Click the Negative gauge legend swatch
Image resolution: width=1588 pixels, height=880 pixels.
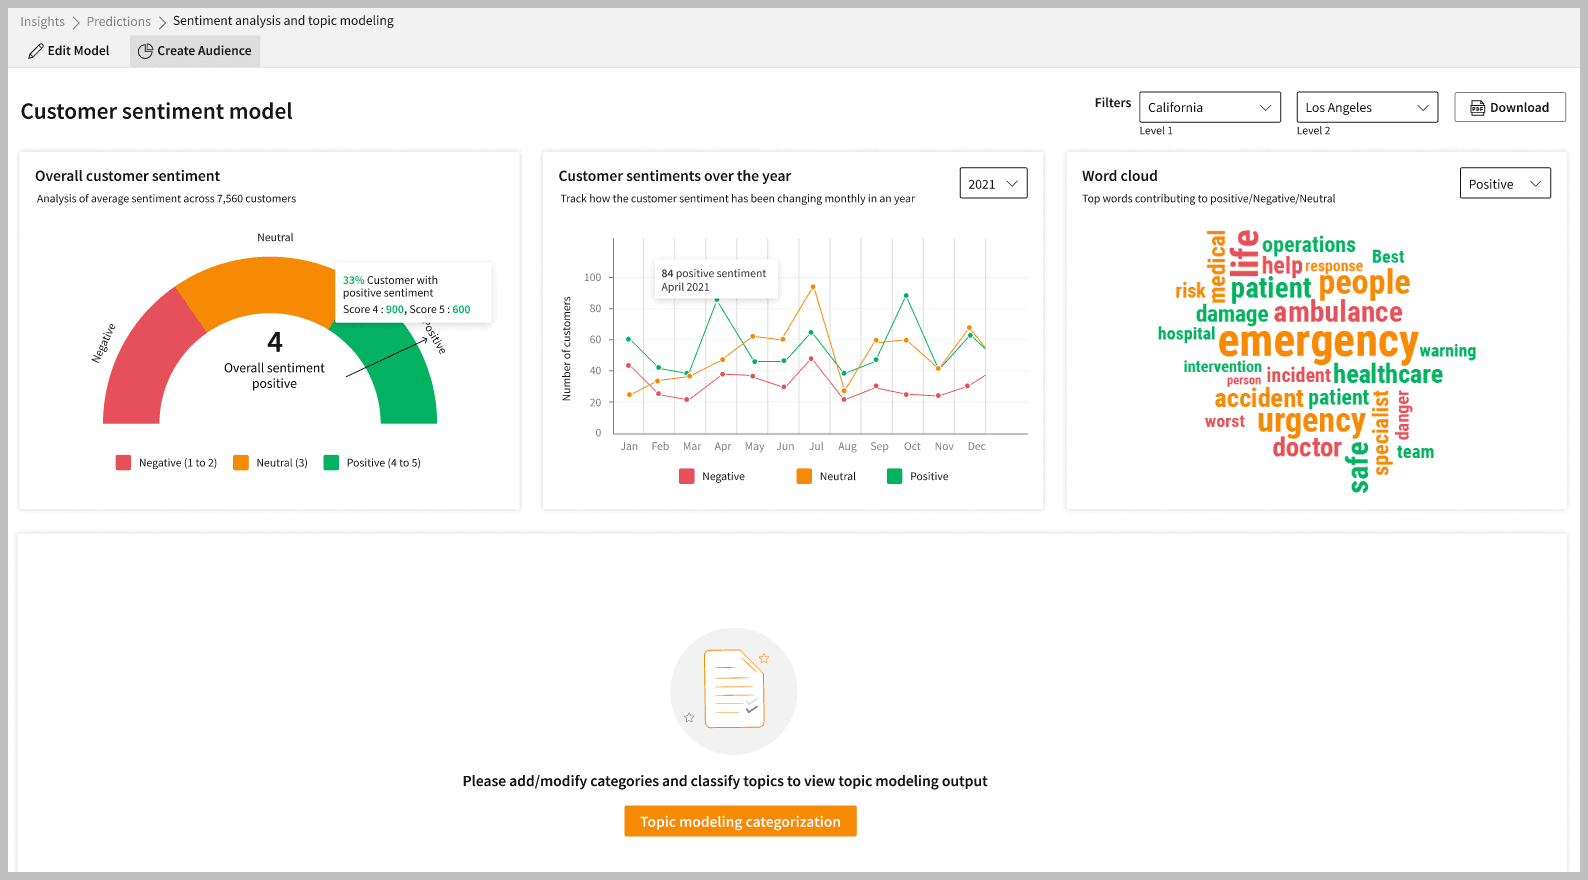[x=123, y=463]
